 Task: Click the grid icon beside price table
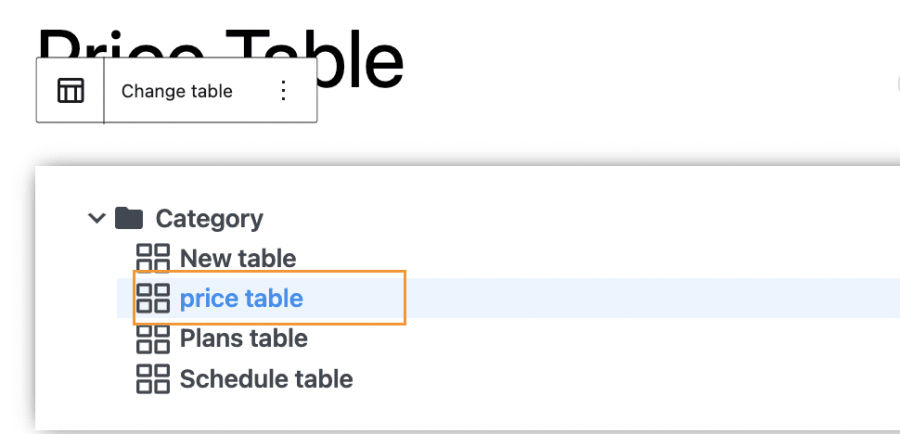click(153, 298)
